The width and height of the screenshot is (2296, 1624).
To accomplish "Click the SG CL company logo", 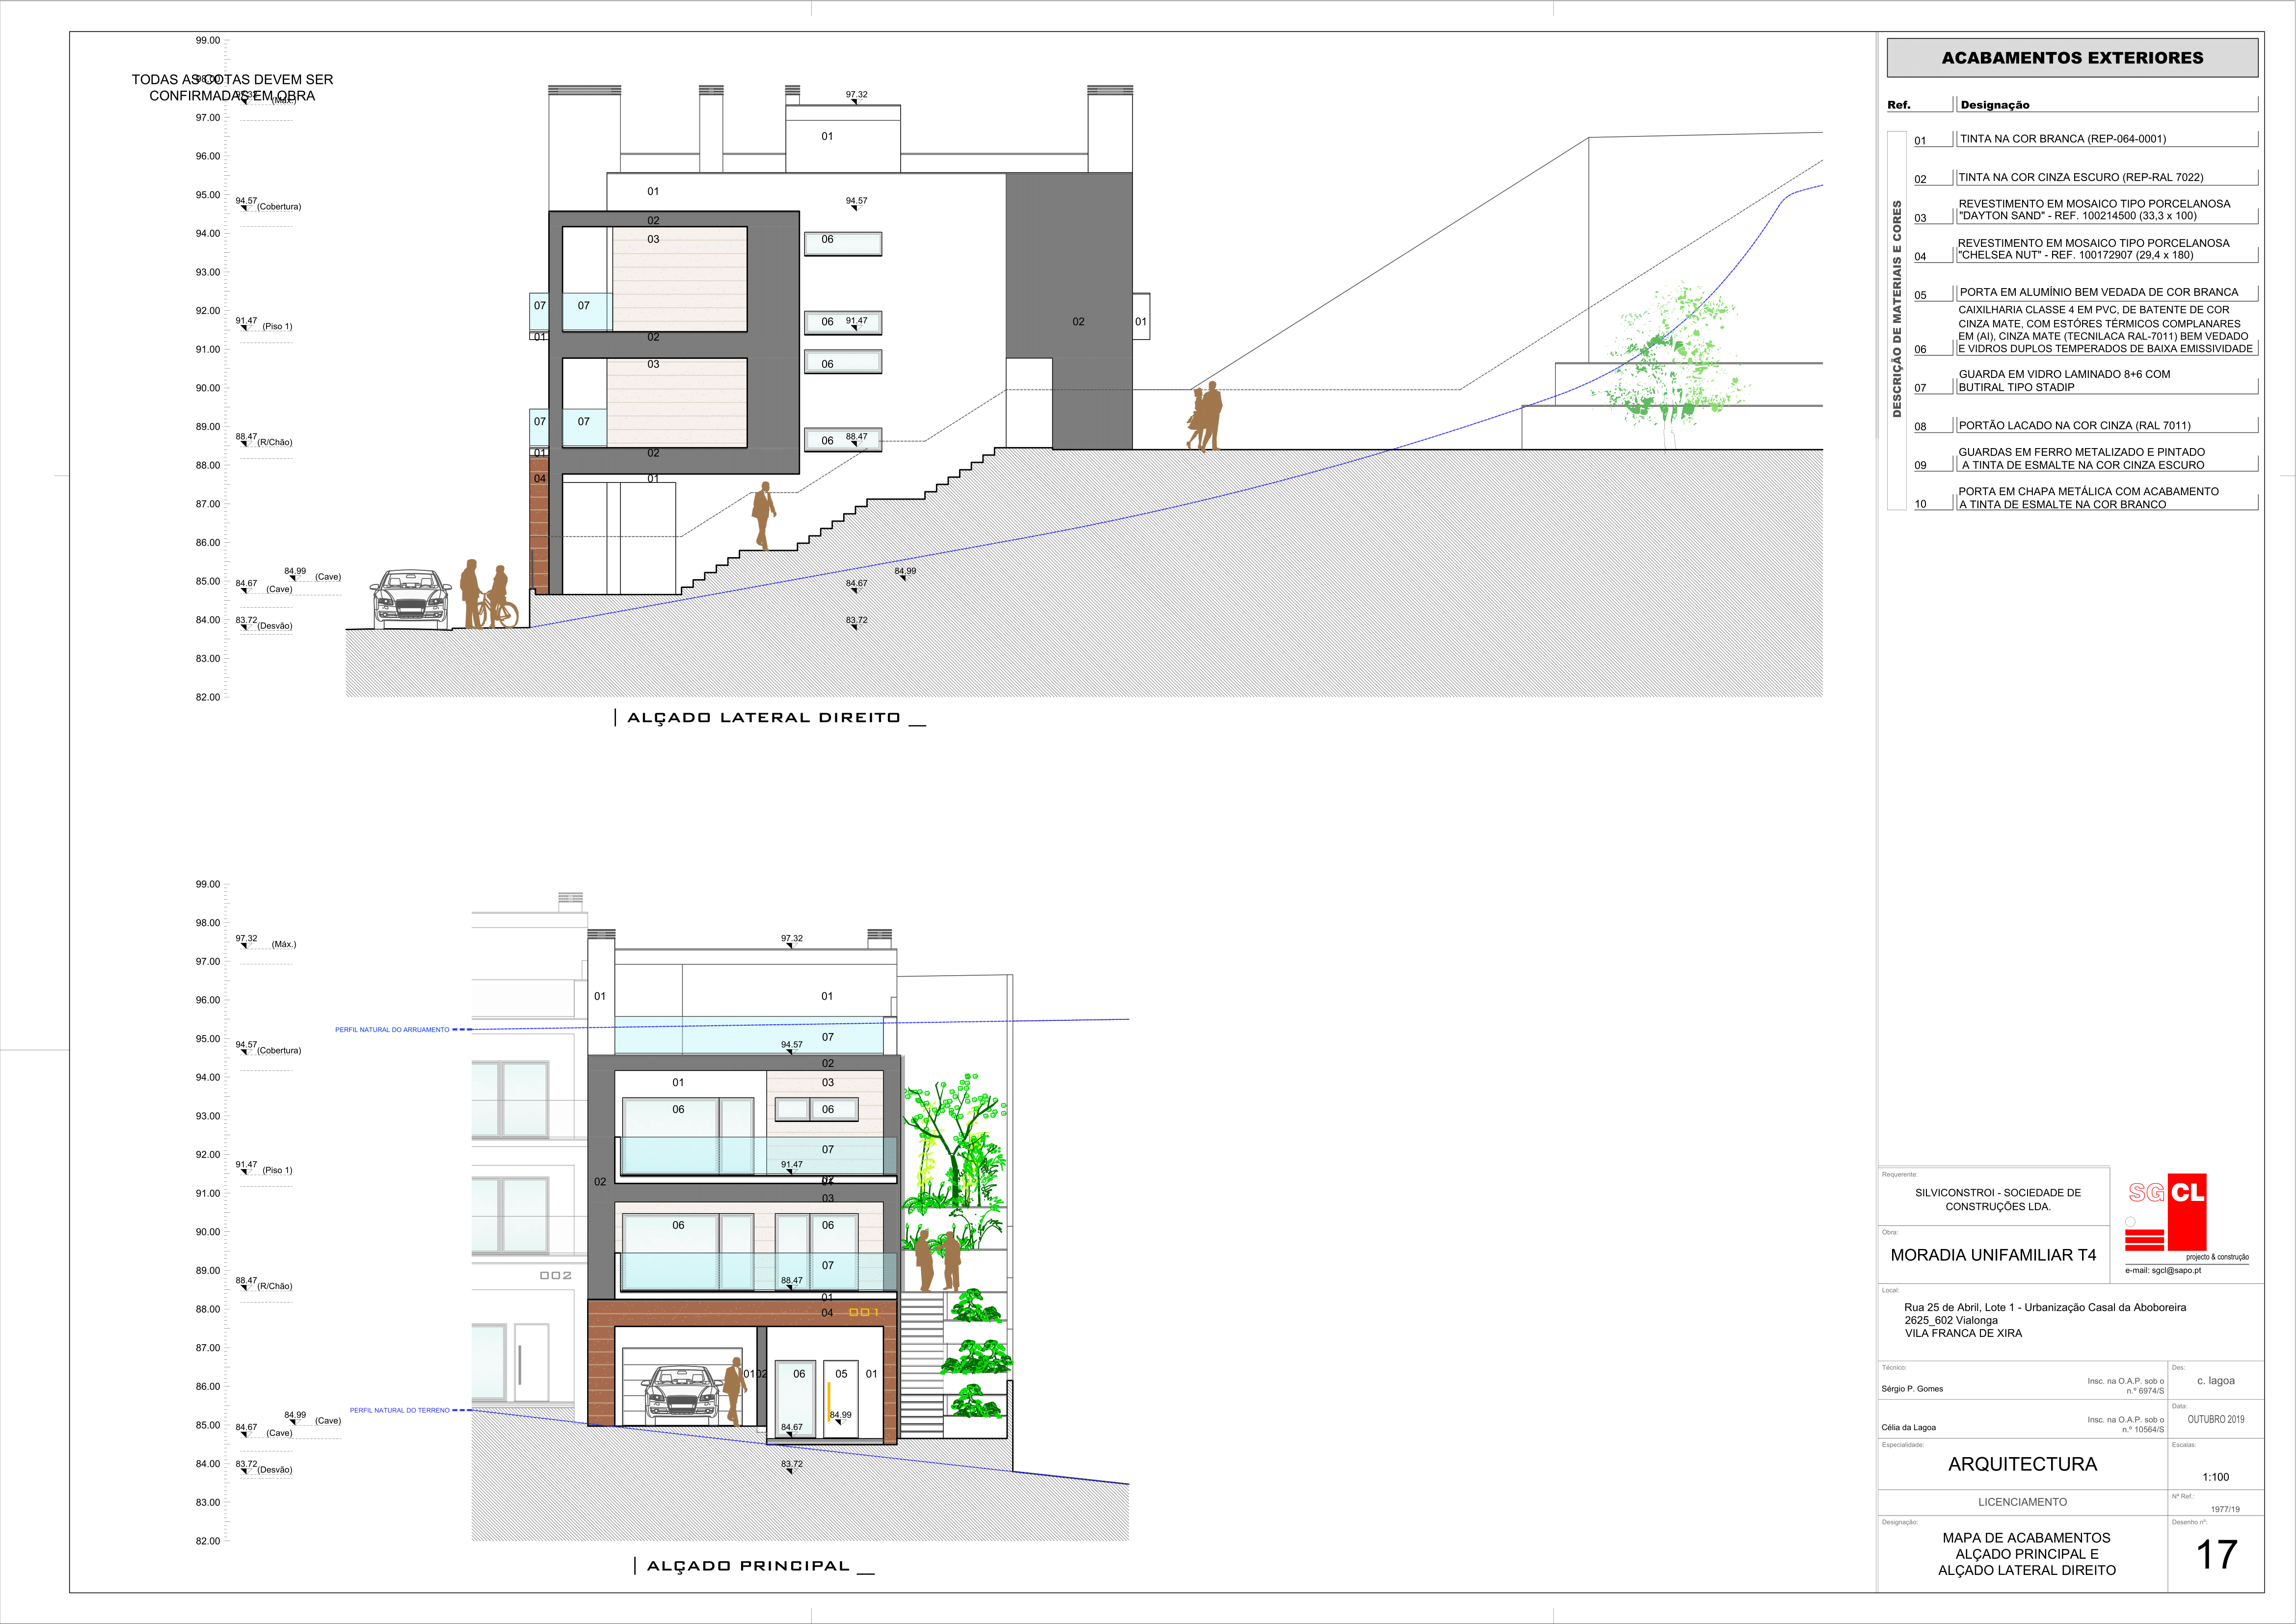I will tap(2166, 1212).
